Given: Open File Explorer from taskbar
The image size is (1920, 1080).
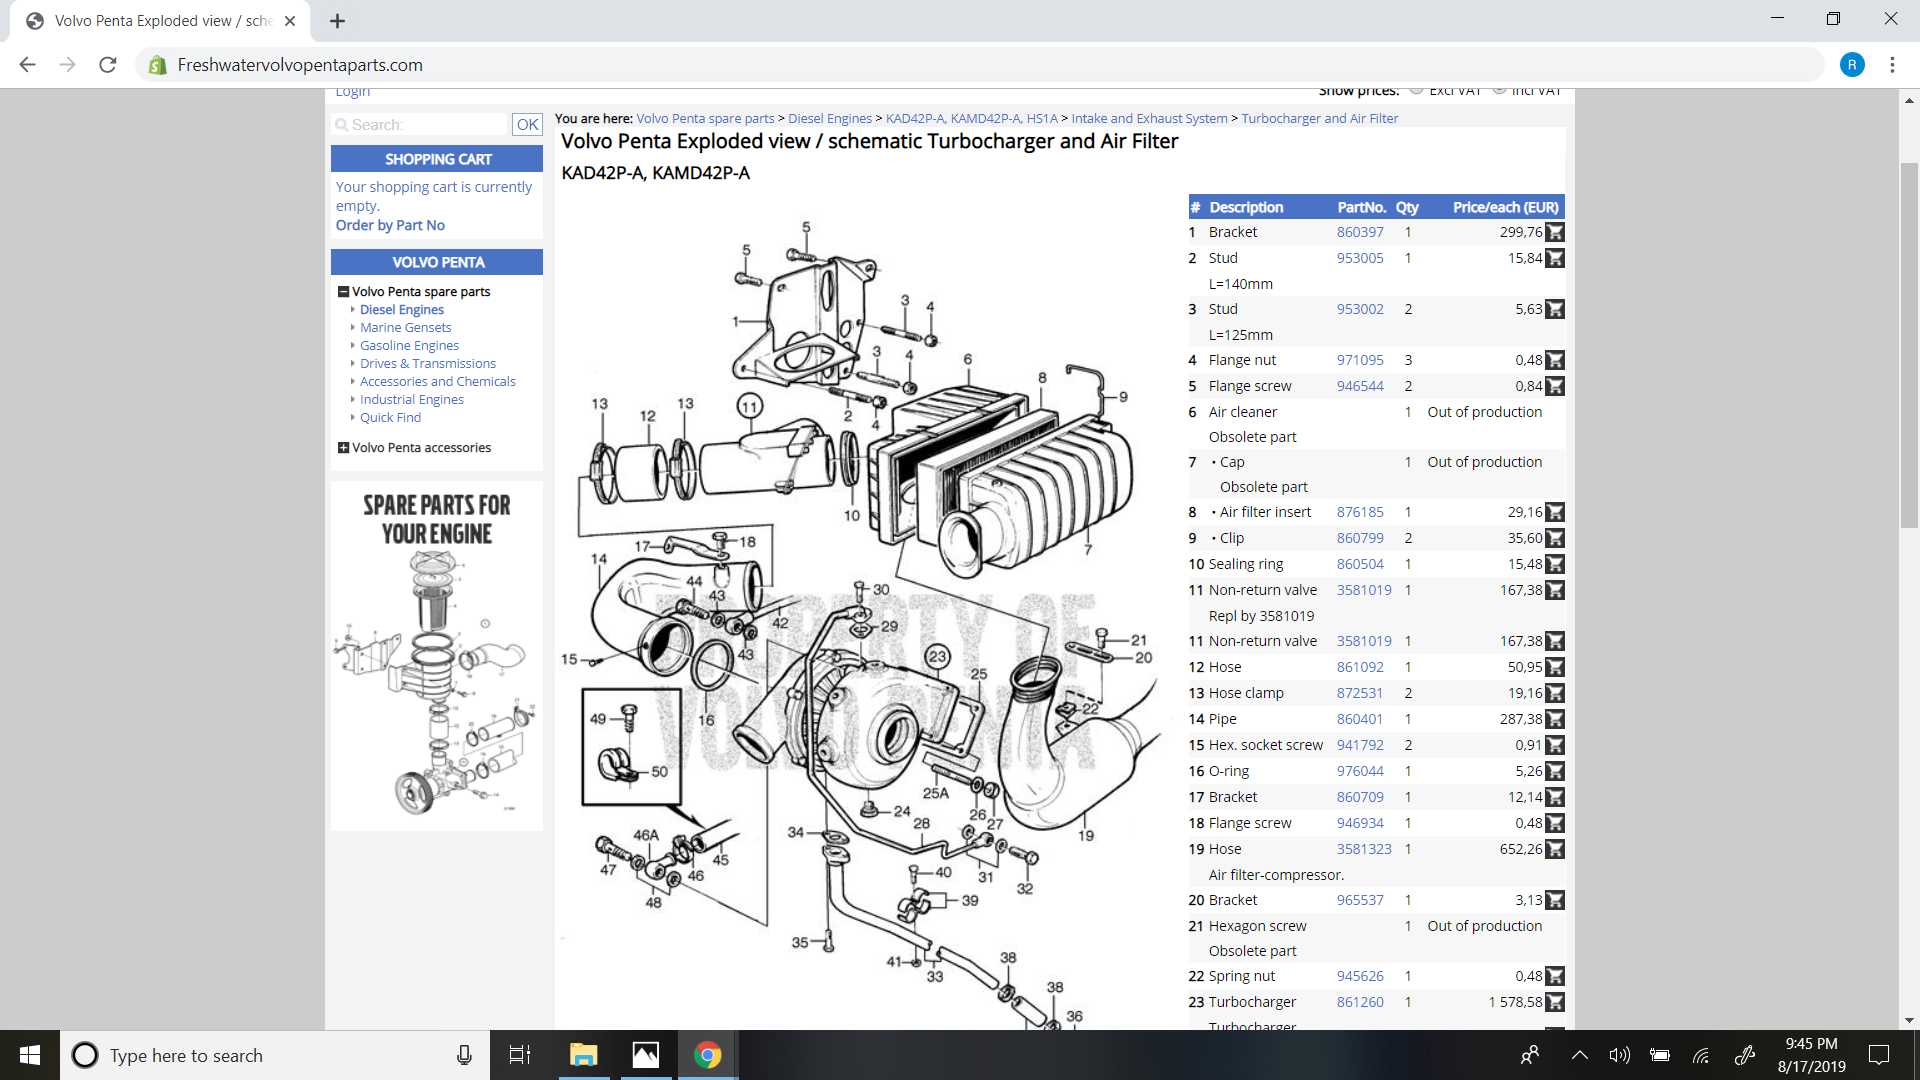Looking at the screenshot, I should 583,1055.
